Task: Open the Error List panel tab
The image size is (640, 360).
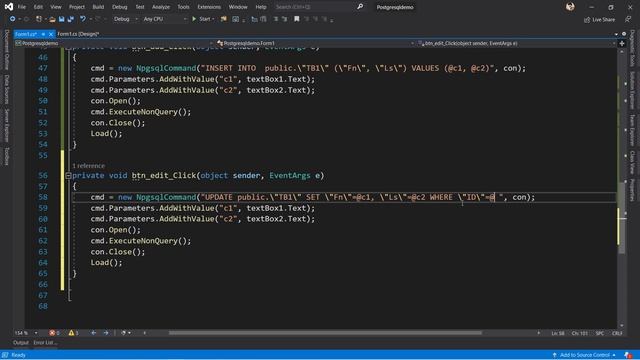Action: tap(45, 343)
